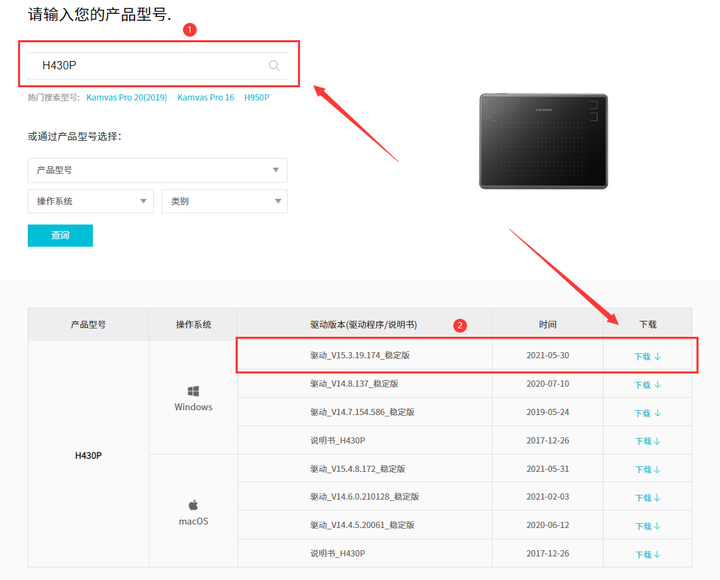The width and height of the screenshot is (720, 580).
Task: Download the Windows H430P manual dated 2017-12-26
Action: (647, 441)
